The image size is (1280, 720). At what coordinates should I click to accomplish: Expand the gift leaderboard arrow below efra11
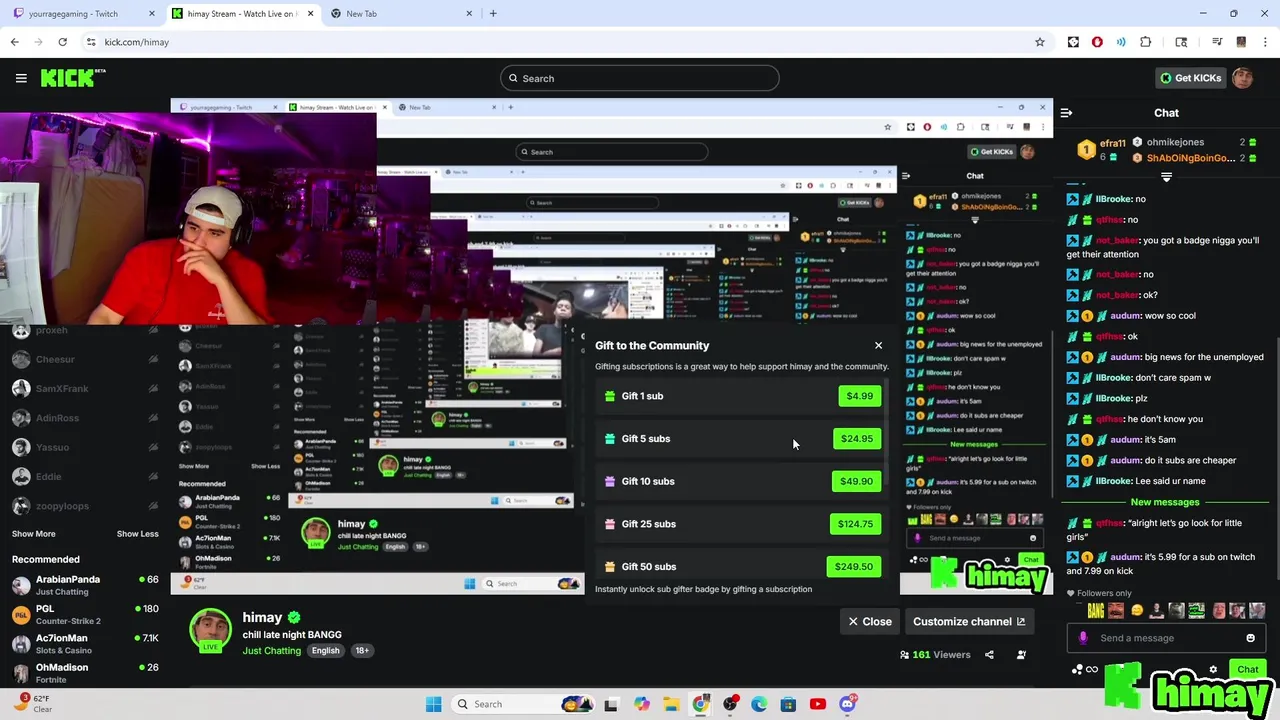[x=1166, y=177]
